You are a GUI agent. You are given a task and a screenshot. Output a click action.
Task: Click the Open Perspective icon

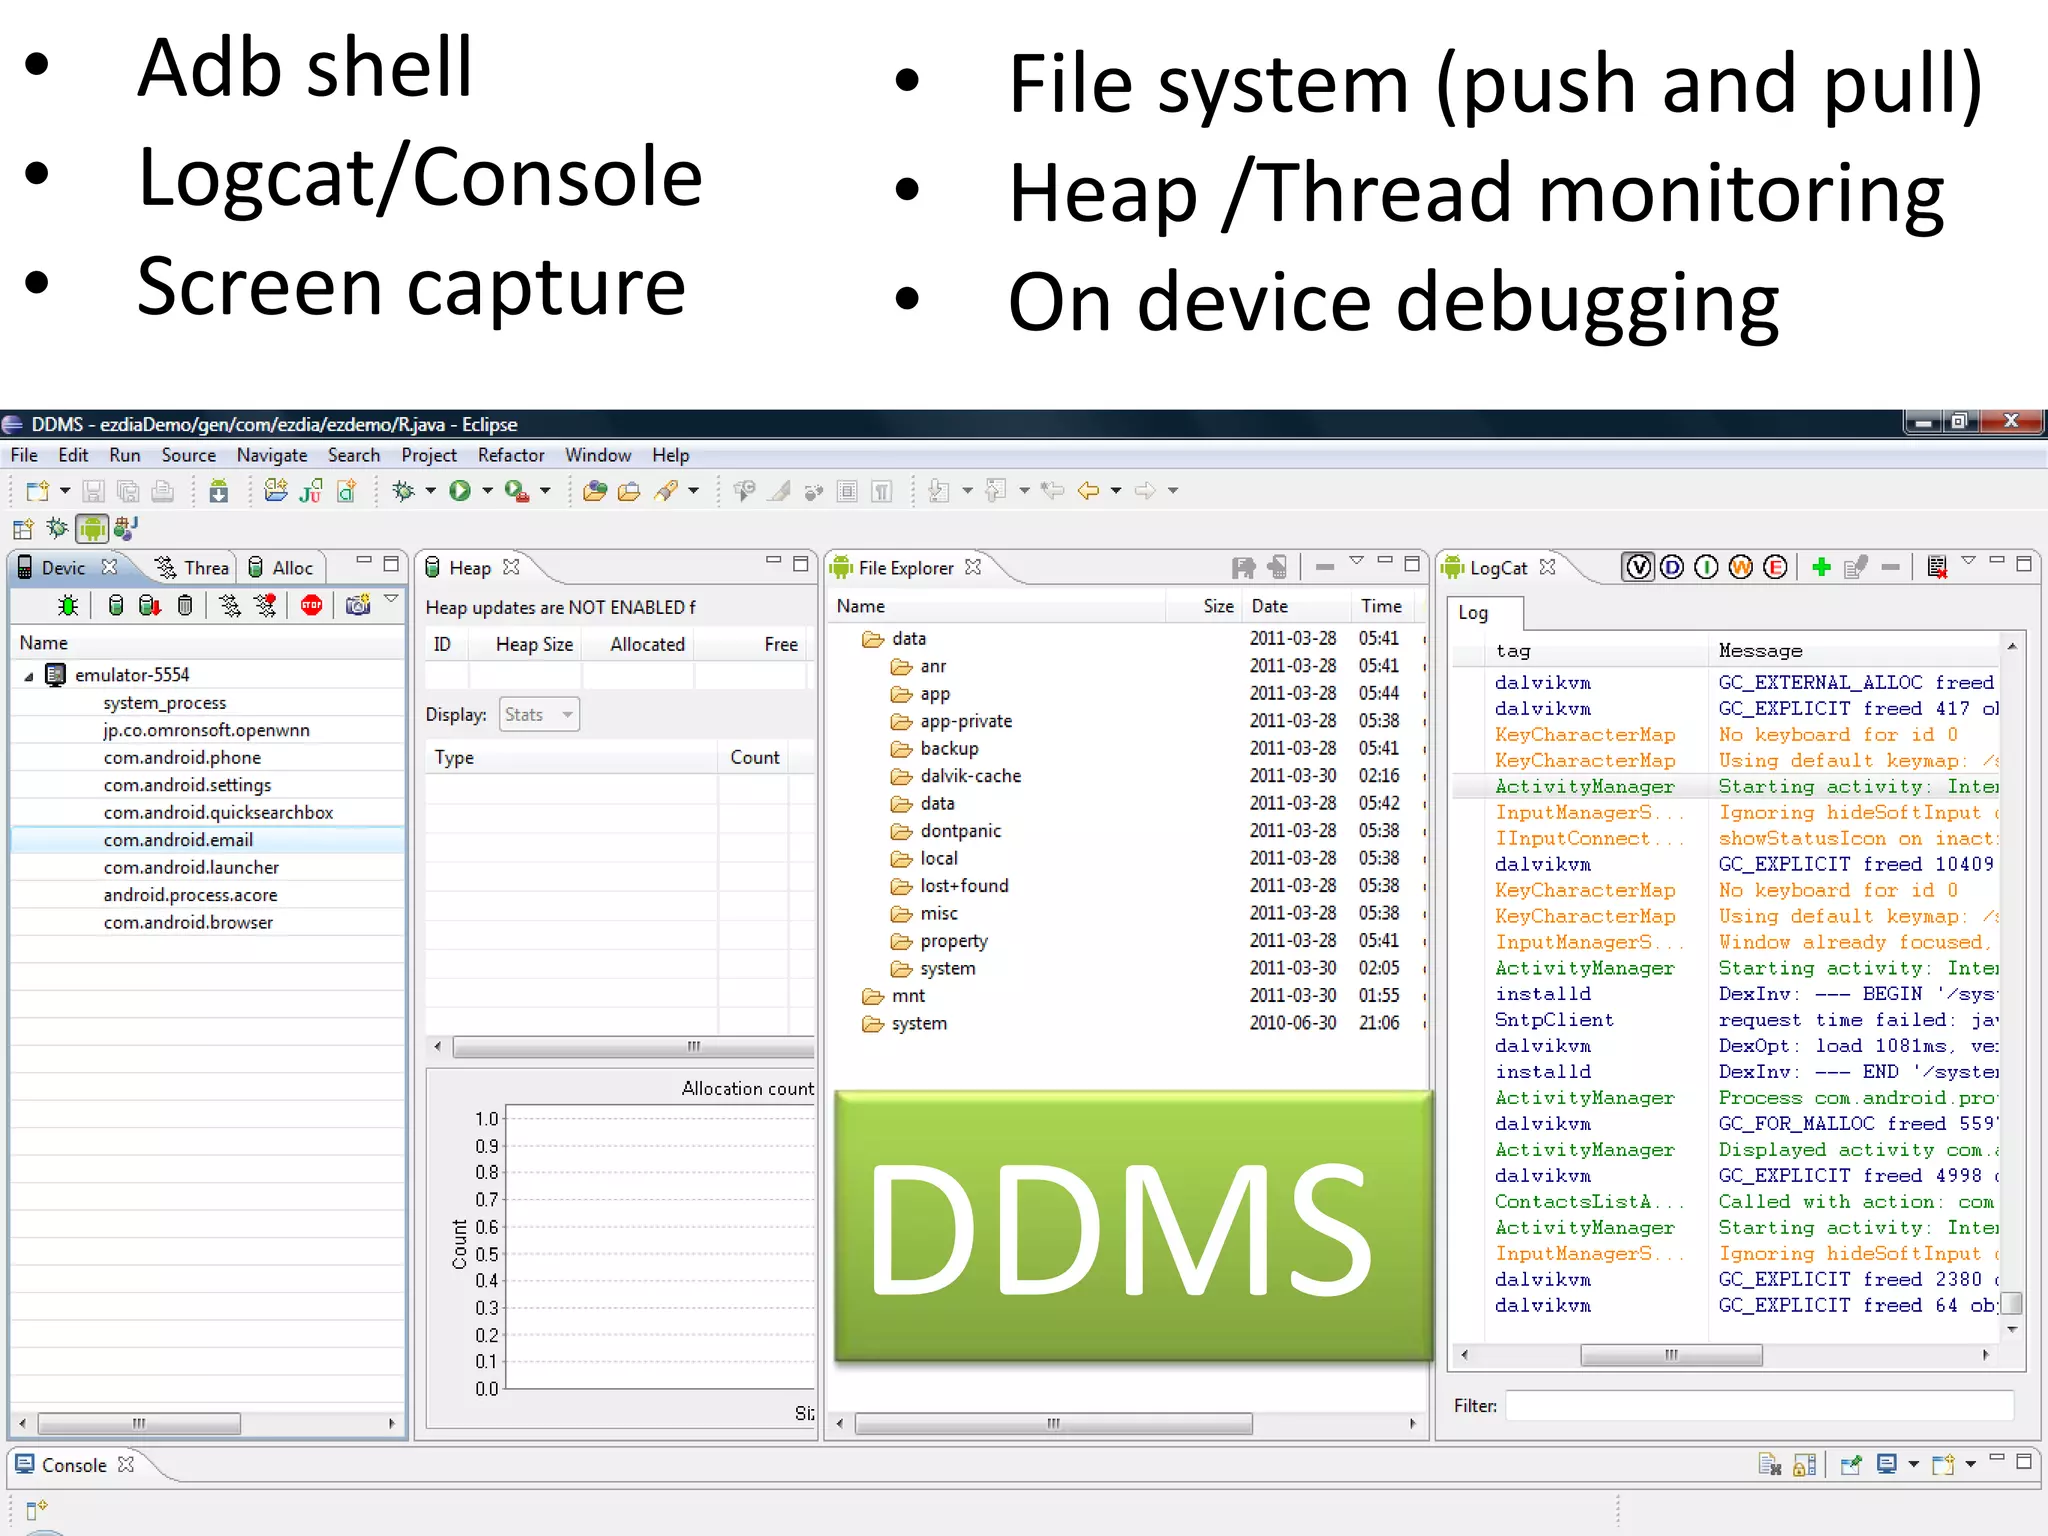click(x=23, y=529)
